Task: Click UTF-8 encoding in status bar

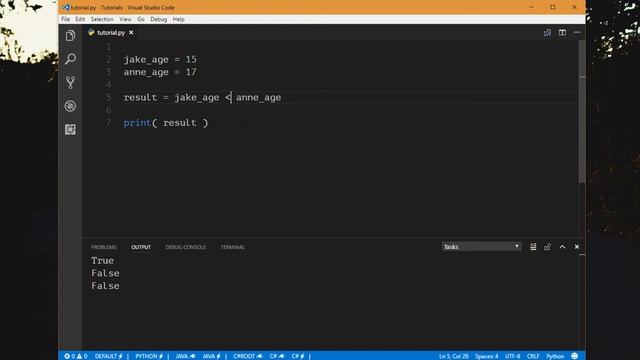Action: pyautogui.click(x=513, y=356)
